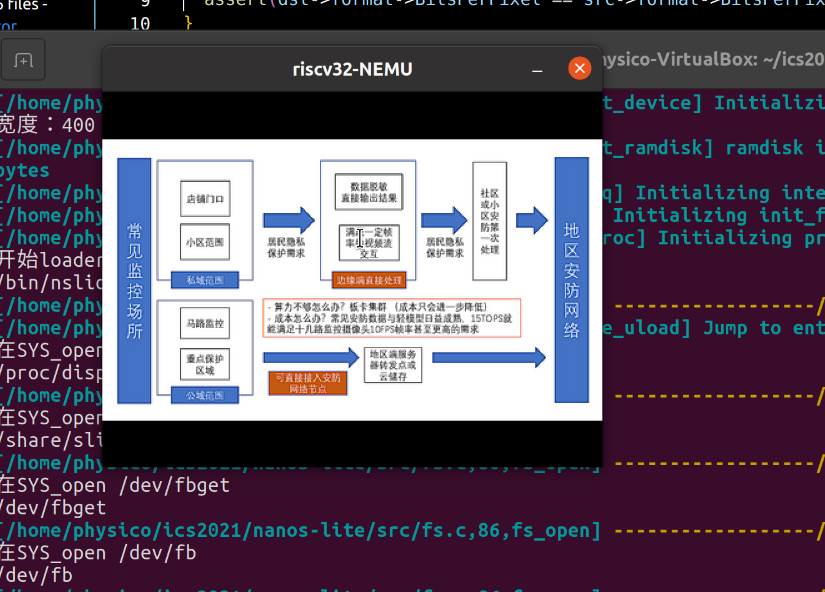Click the '店铺门口' box in the slide
This screenshot has width=825, height=592.
[x=205, y=199]
